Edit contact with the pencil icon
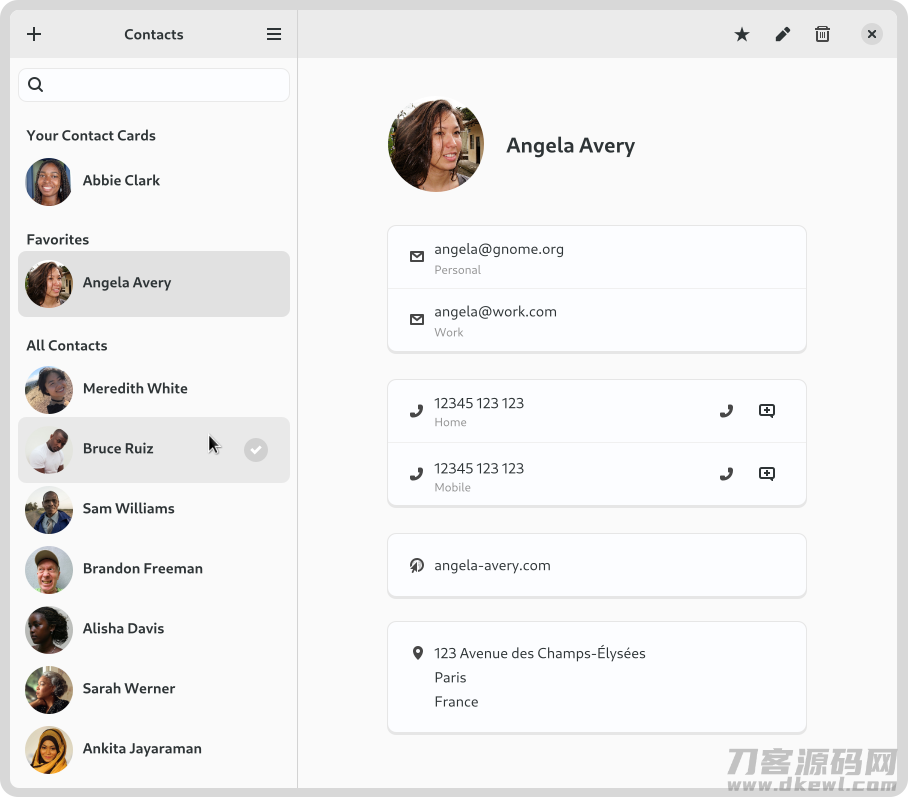 tap(782, 34)
